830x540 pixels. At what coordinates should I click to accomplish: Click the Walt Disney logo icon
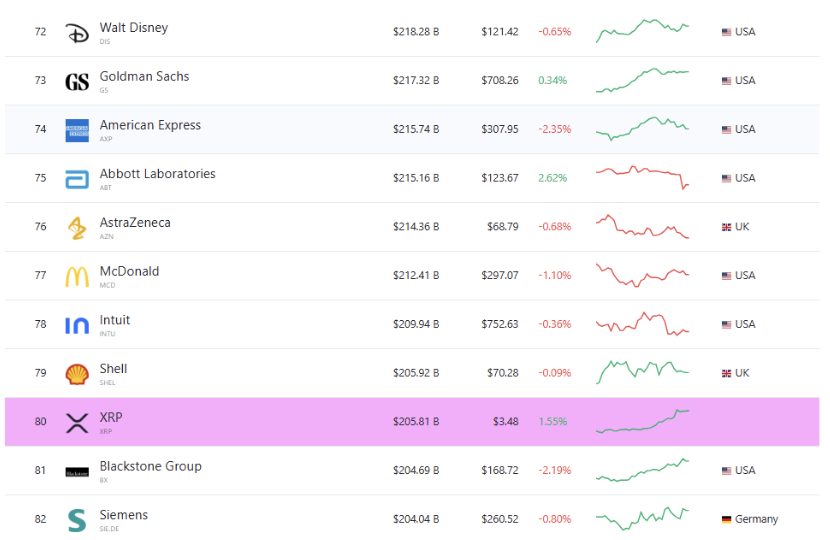pyautogui.click(x=77, y=33)
